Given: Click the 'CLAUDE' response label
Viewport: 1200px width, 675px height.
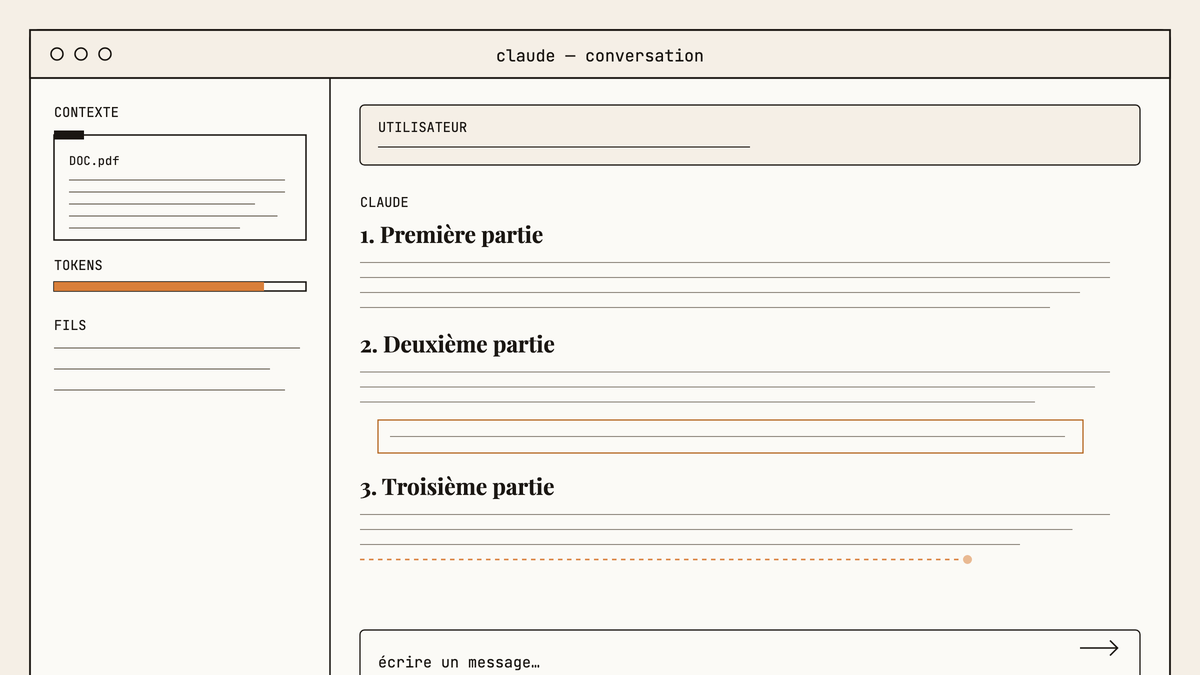Looking at the screenshot, I should 384,203.
